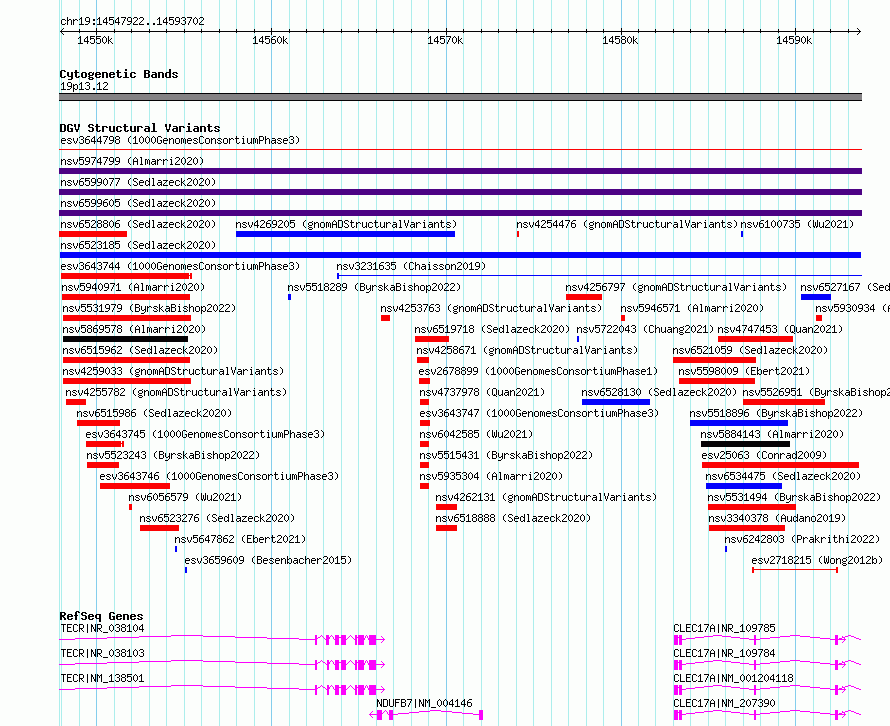Click nsv5531494 ByrskaBishop2022 label
The height and width of the screenshot is (726, 890).
[x=794, y=497]
